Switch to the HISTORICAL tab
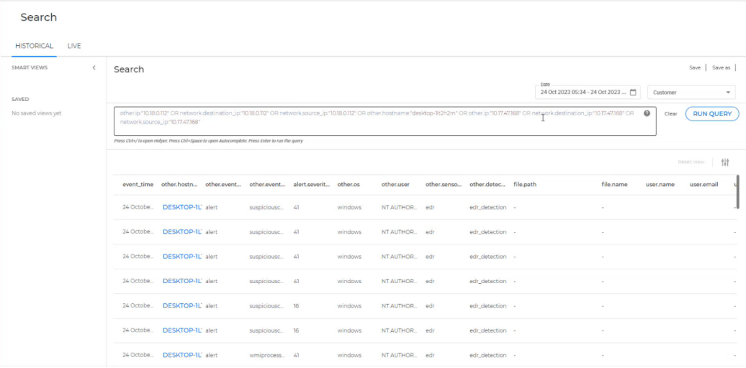Viewport: 746px width, 368px height. [34, 46]
